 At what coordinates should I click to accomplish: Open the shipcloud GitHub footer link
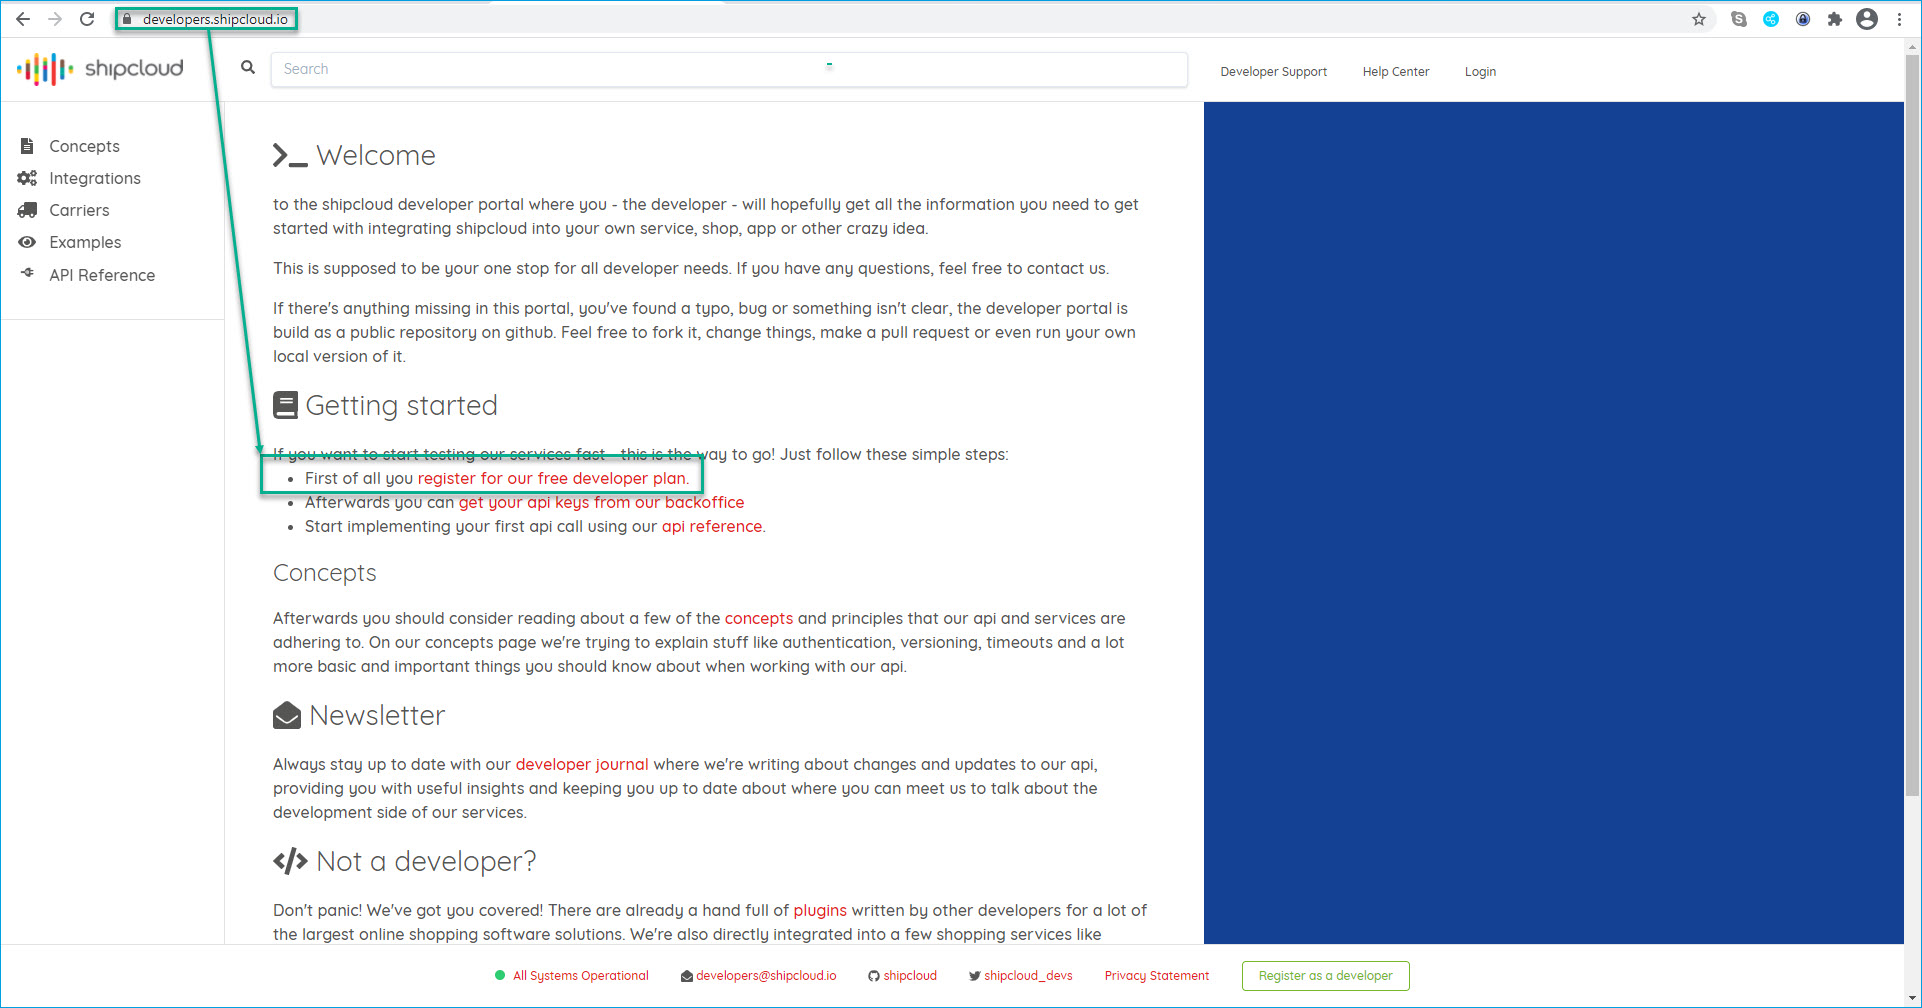pos(910,976)
